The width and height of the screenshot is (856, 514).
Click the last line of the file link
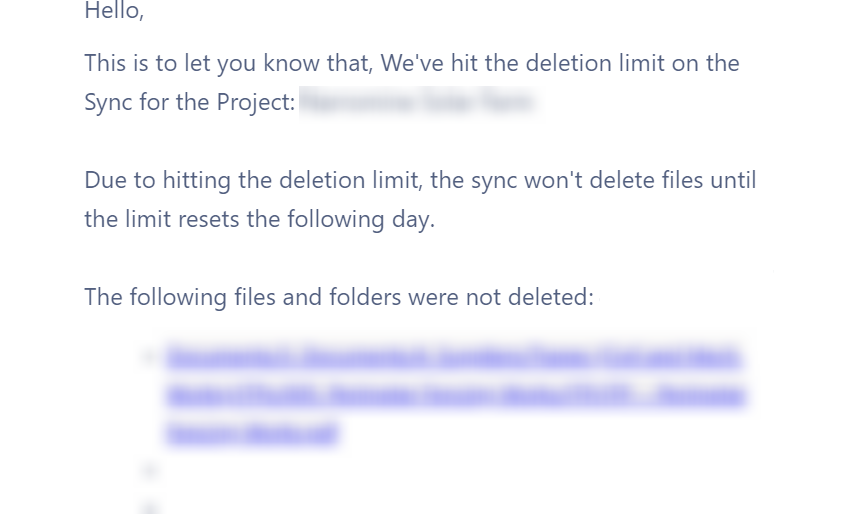(252, 433)
